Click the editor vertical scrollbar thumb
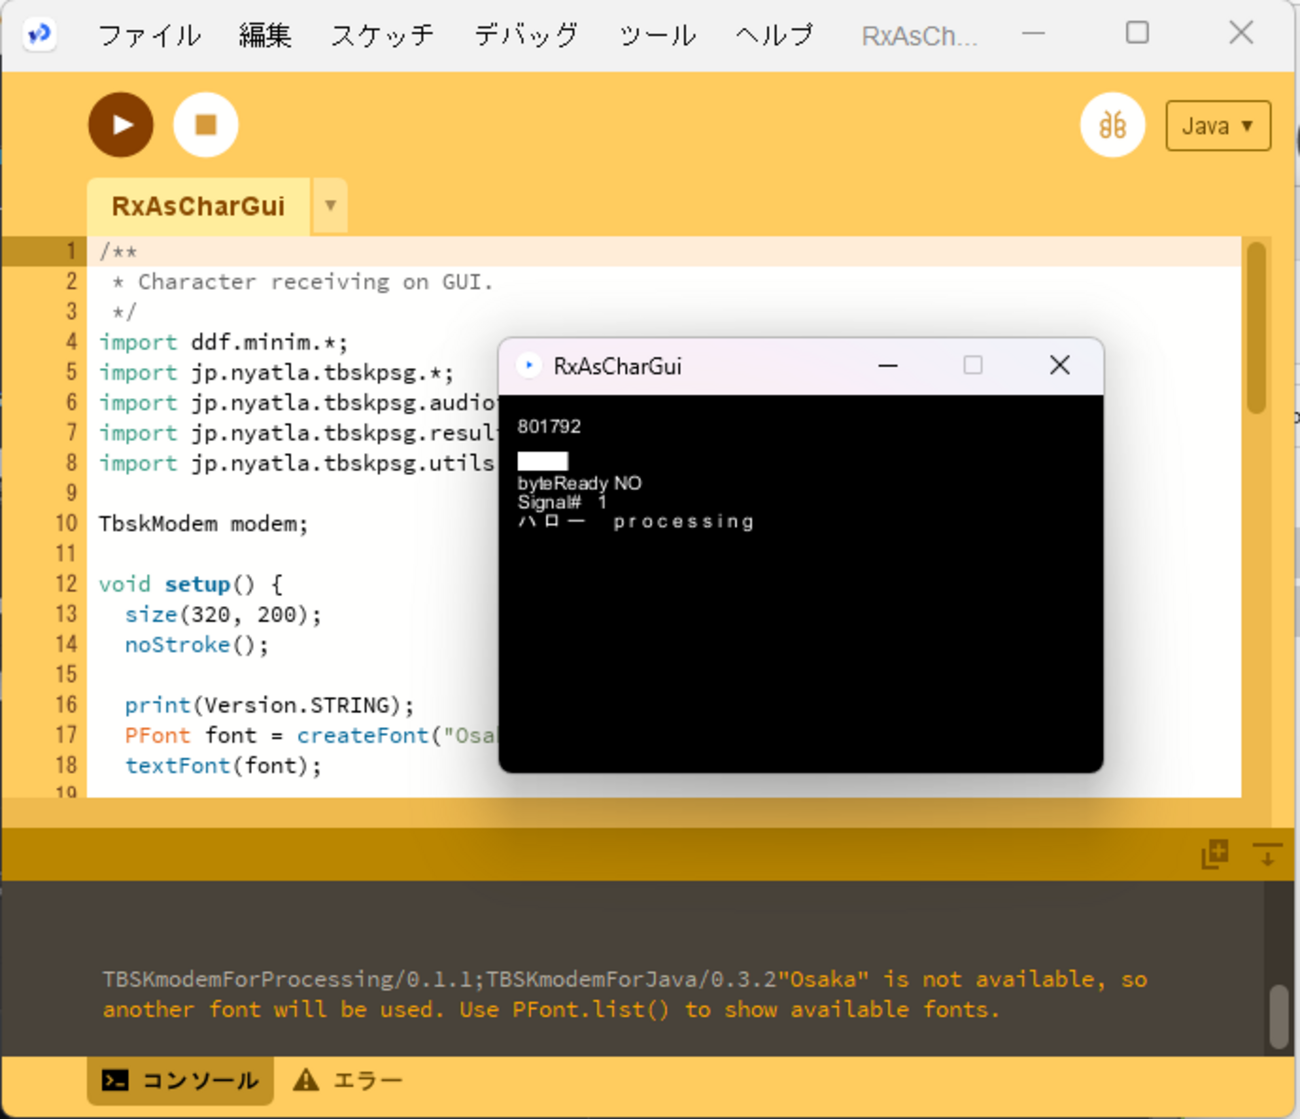1300x1119 pixels. pos(1257,327)
